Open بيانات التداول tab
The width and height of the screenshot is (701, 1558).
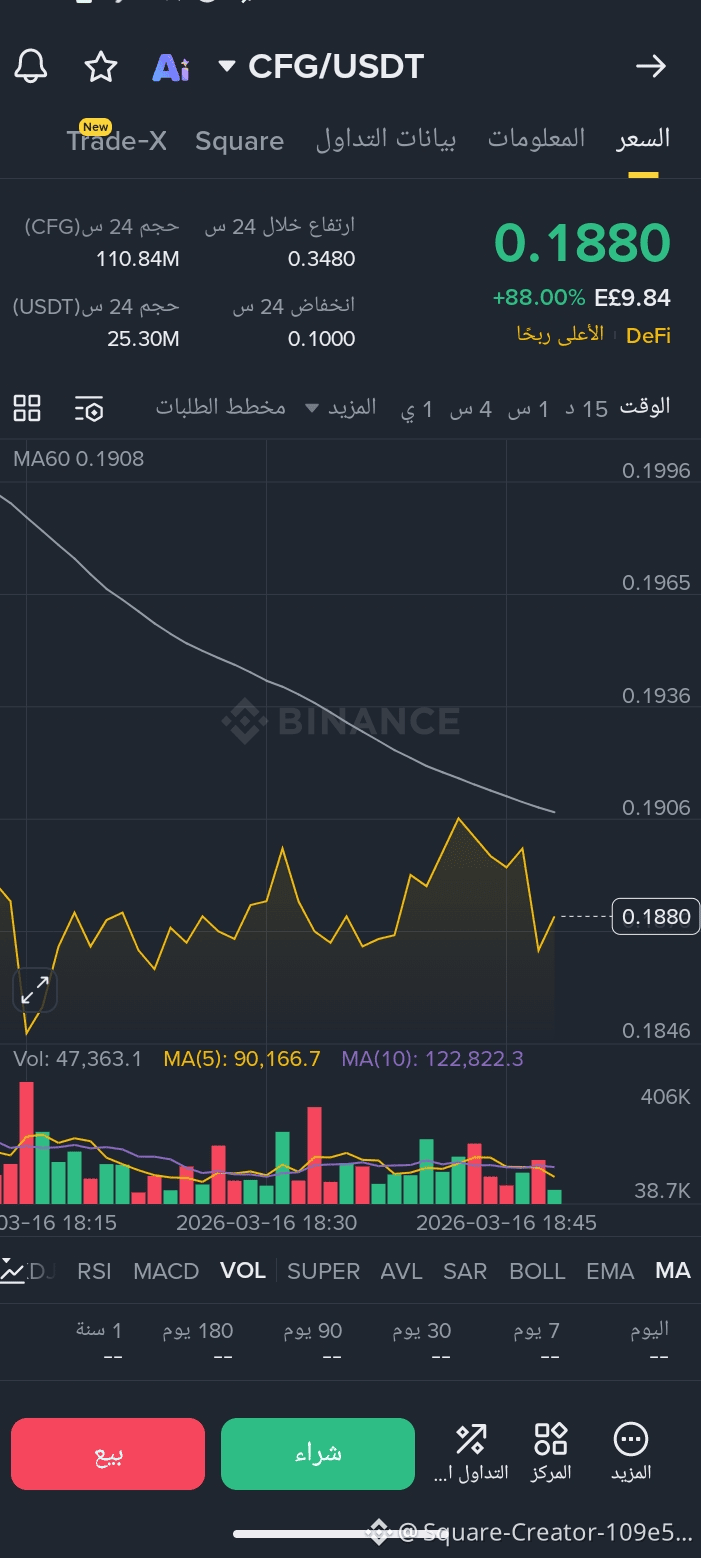[386, 139]
